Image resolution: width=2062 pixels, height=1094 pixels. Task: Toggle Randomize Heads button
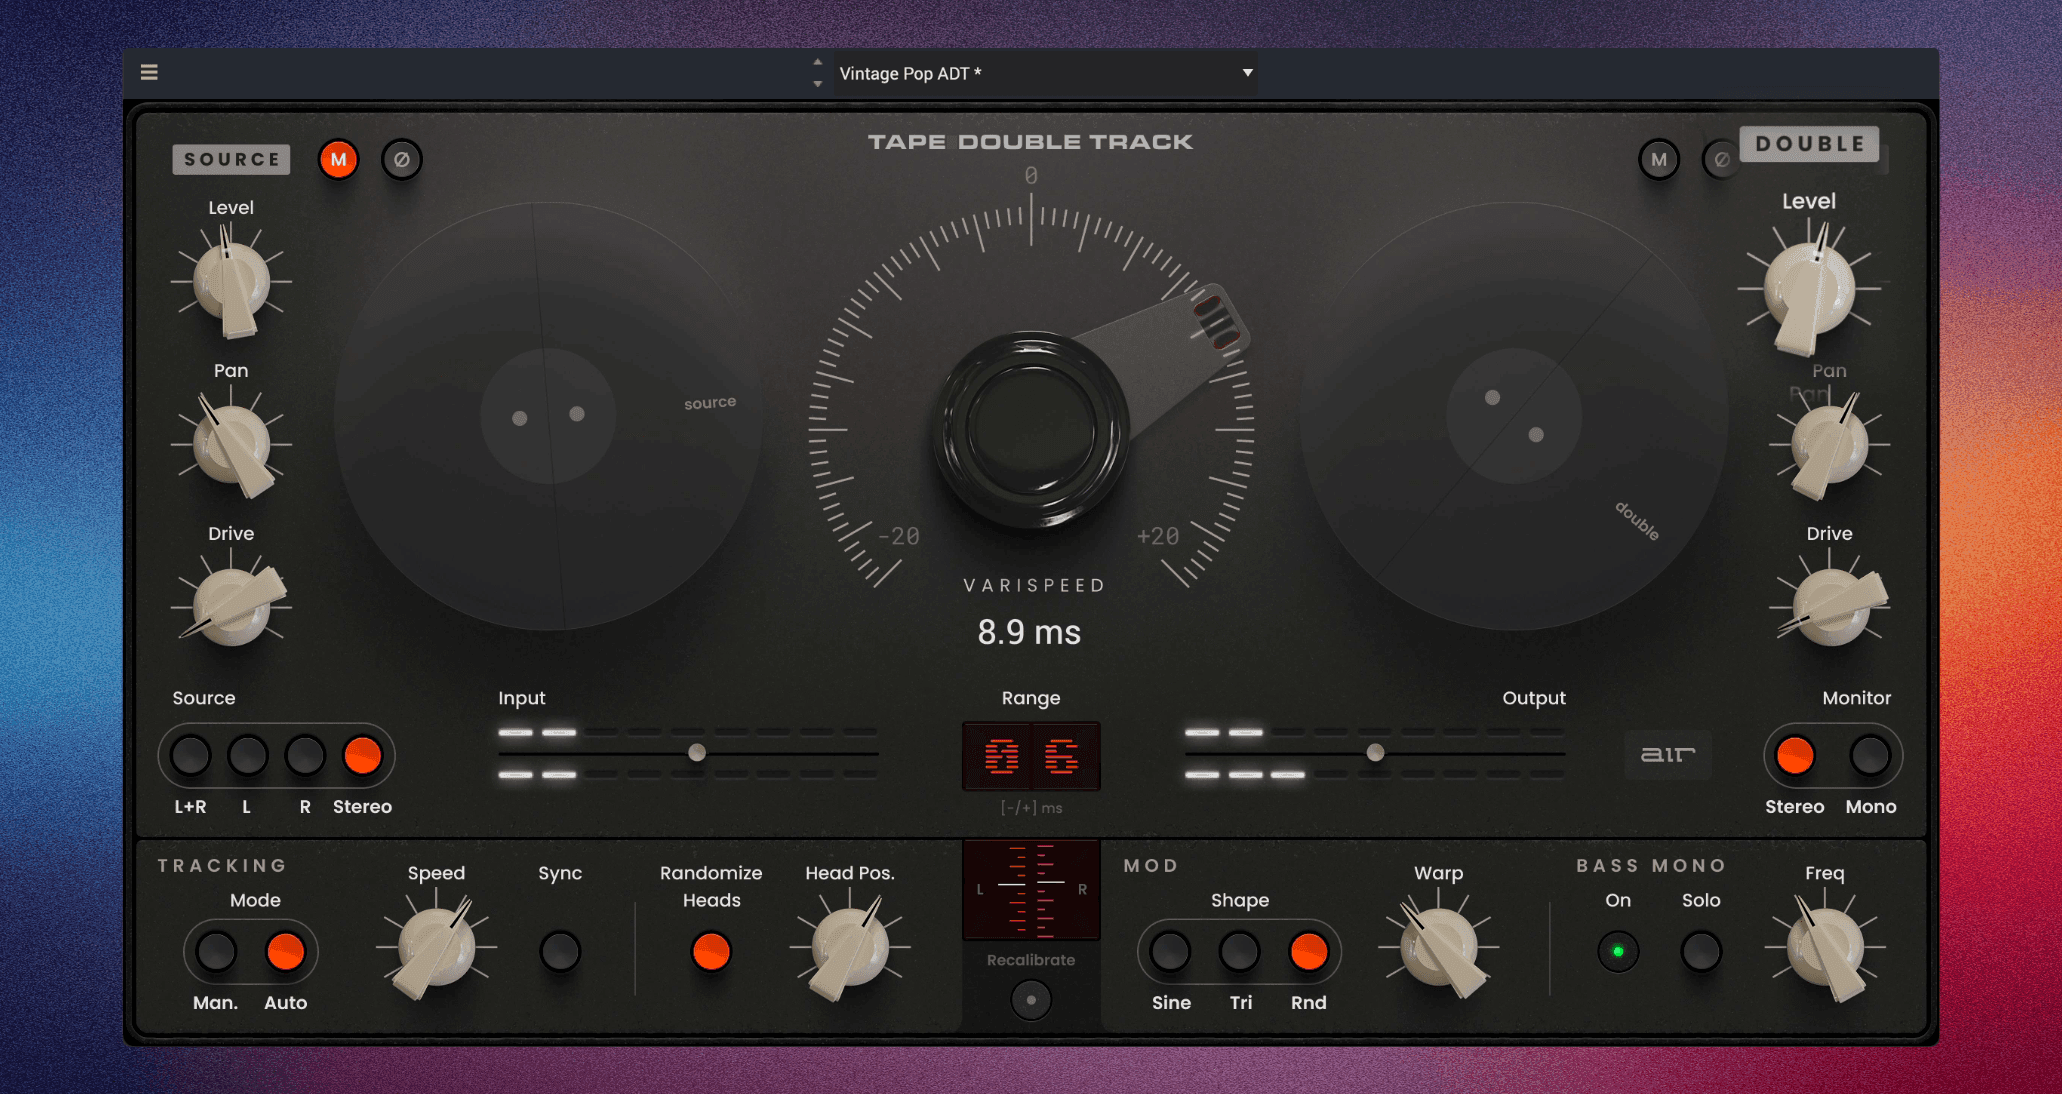(x=711, y=951)
